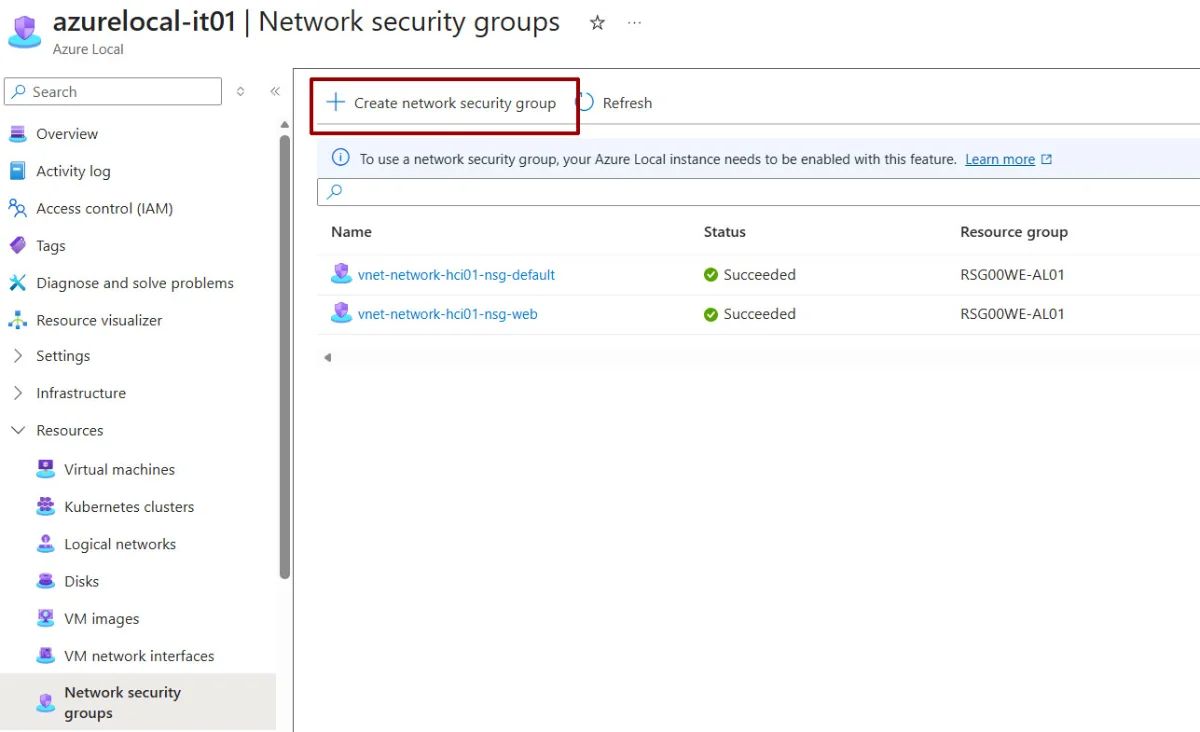This screenshot has width=1200, height=732.
Task: Sort by the Name column header
Action: [x=351, y=232]
